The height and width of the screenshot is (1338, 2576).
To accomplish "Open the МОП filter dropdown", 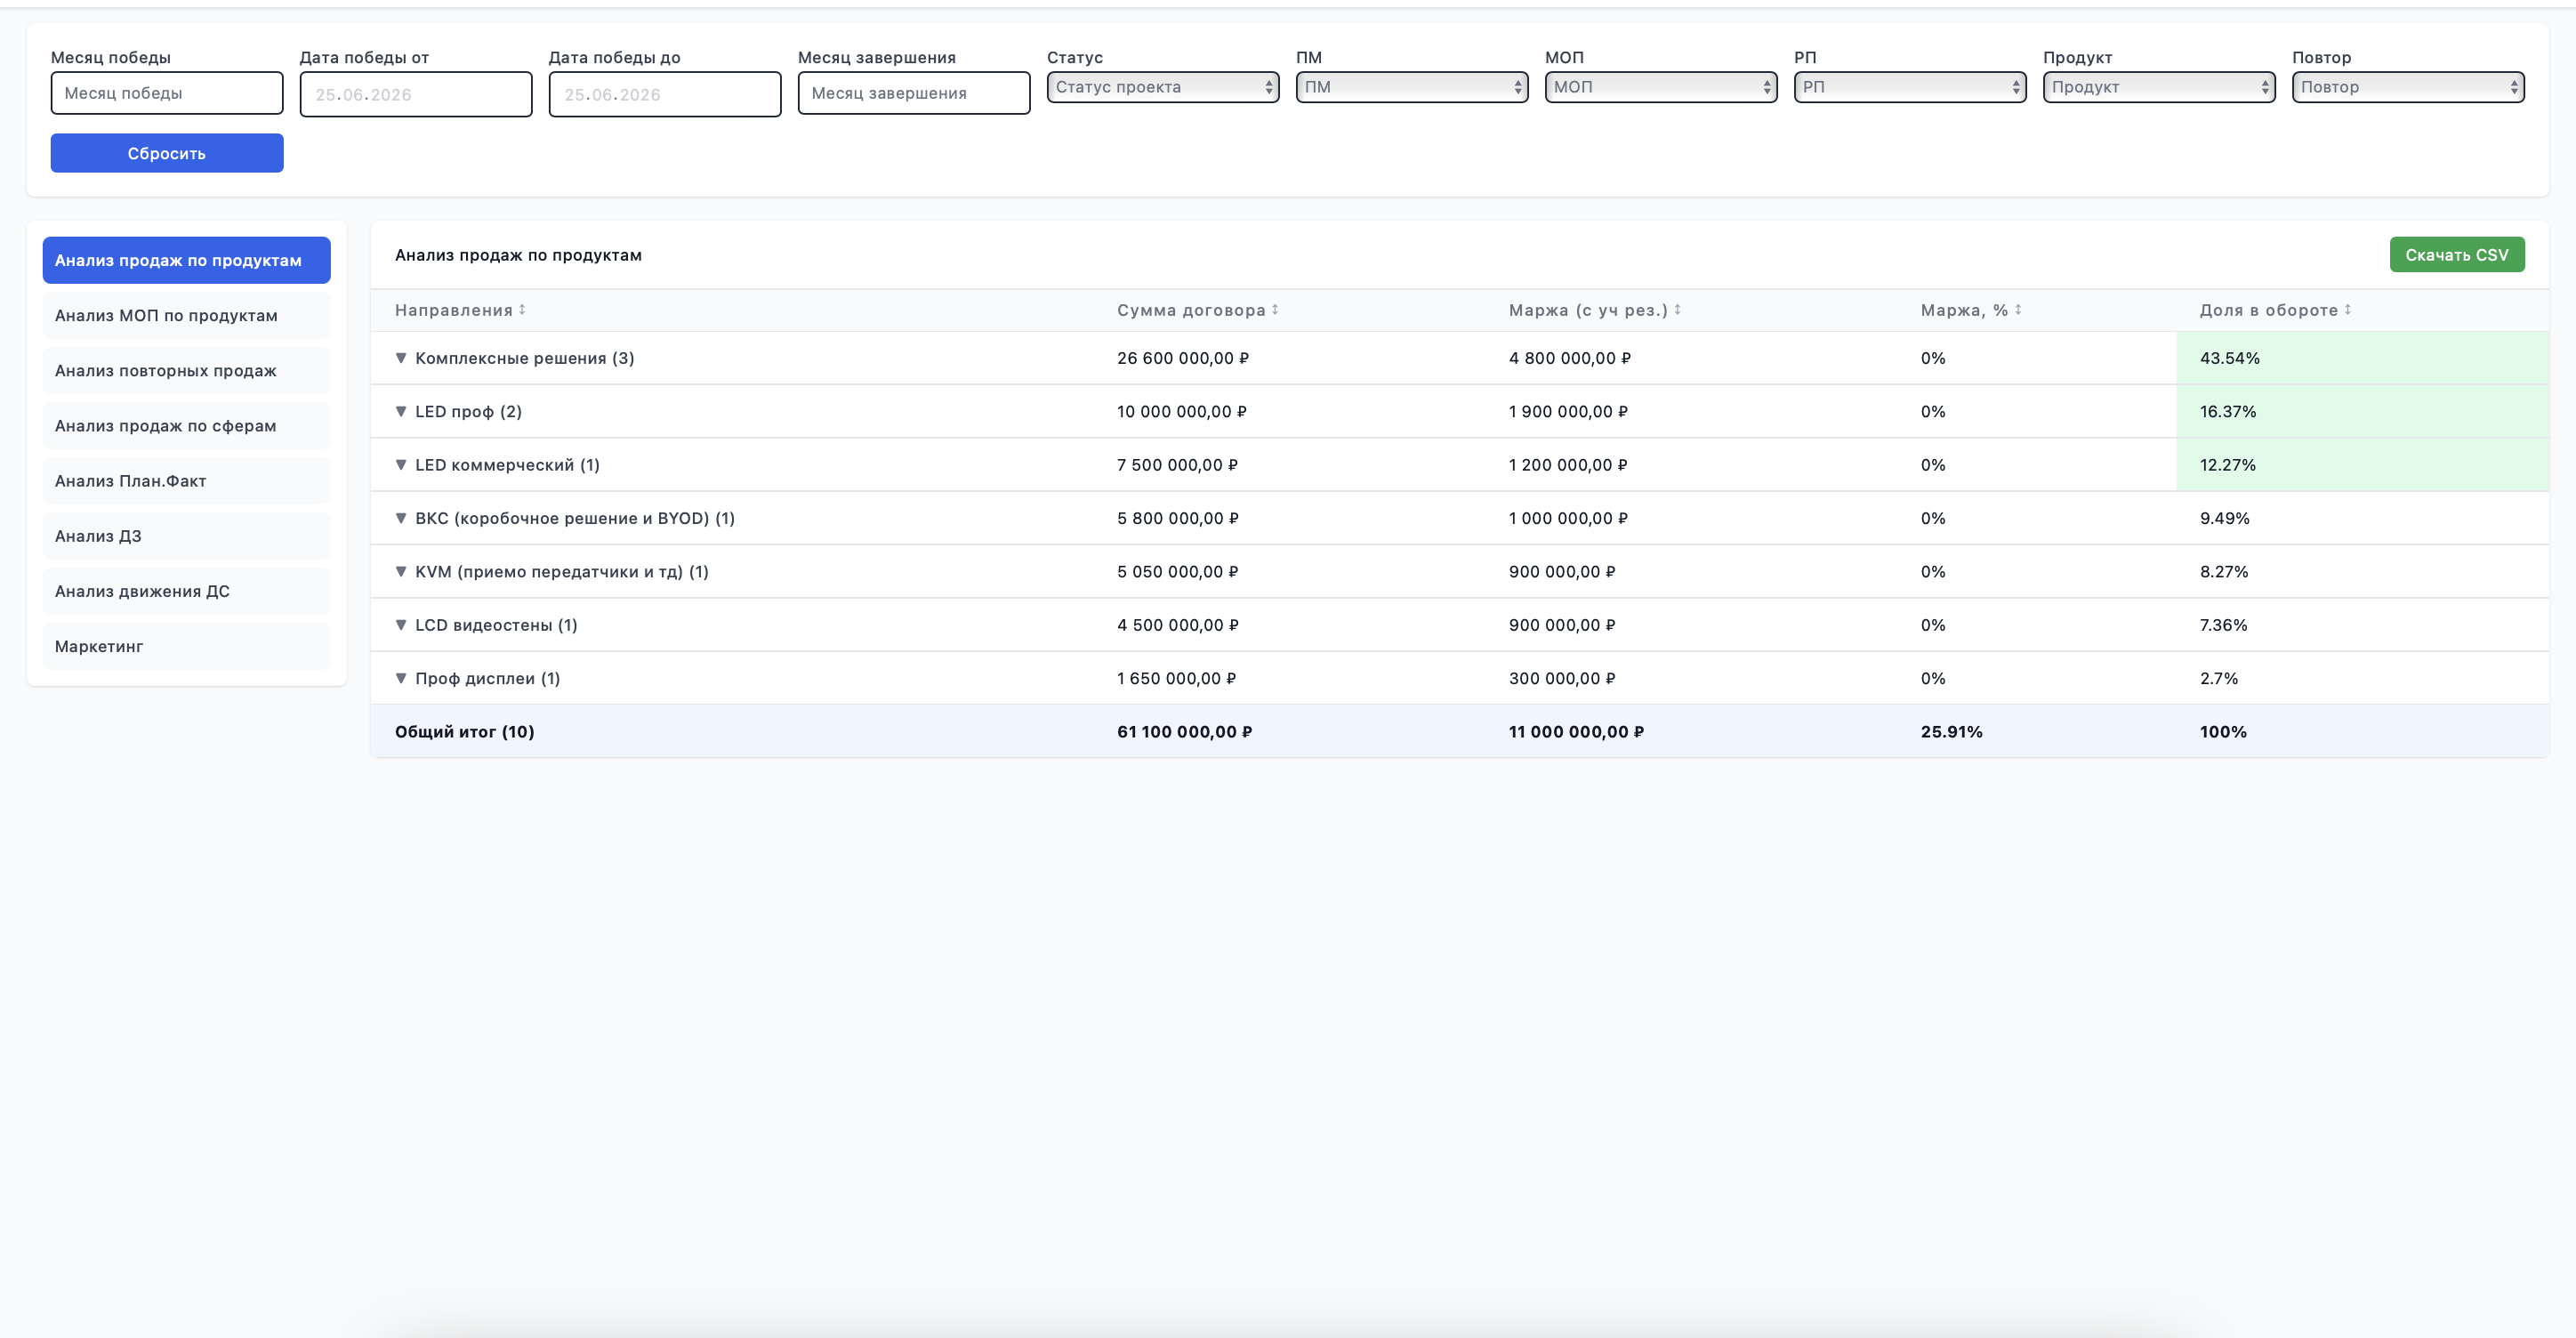I will 1661,87.
